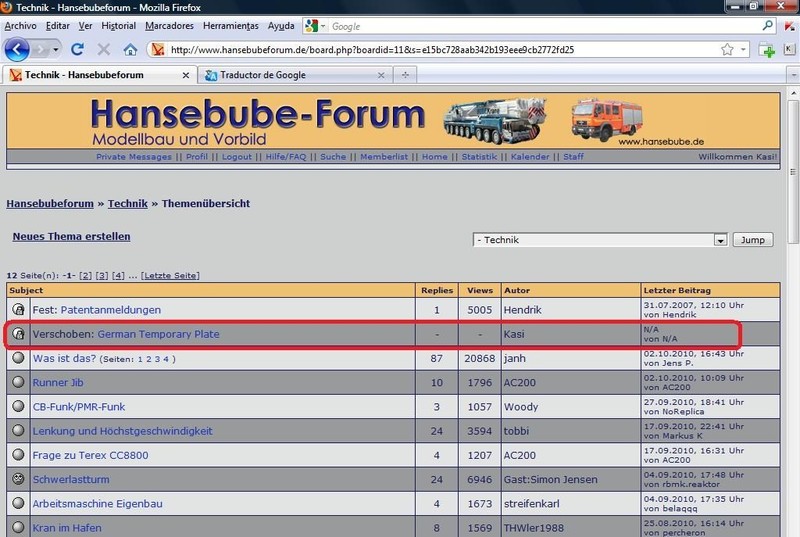Open page 3 of Was ist das? thread
Viewport: 800px width, 537px height.
click(x=157, y=359)
